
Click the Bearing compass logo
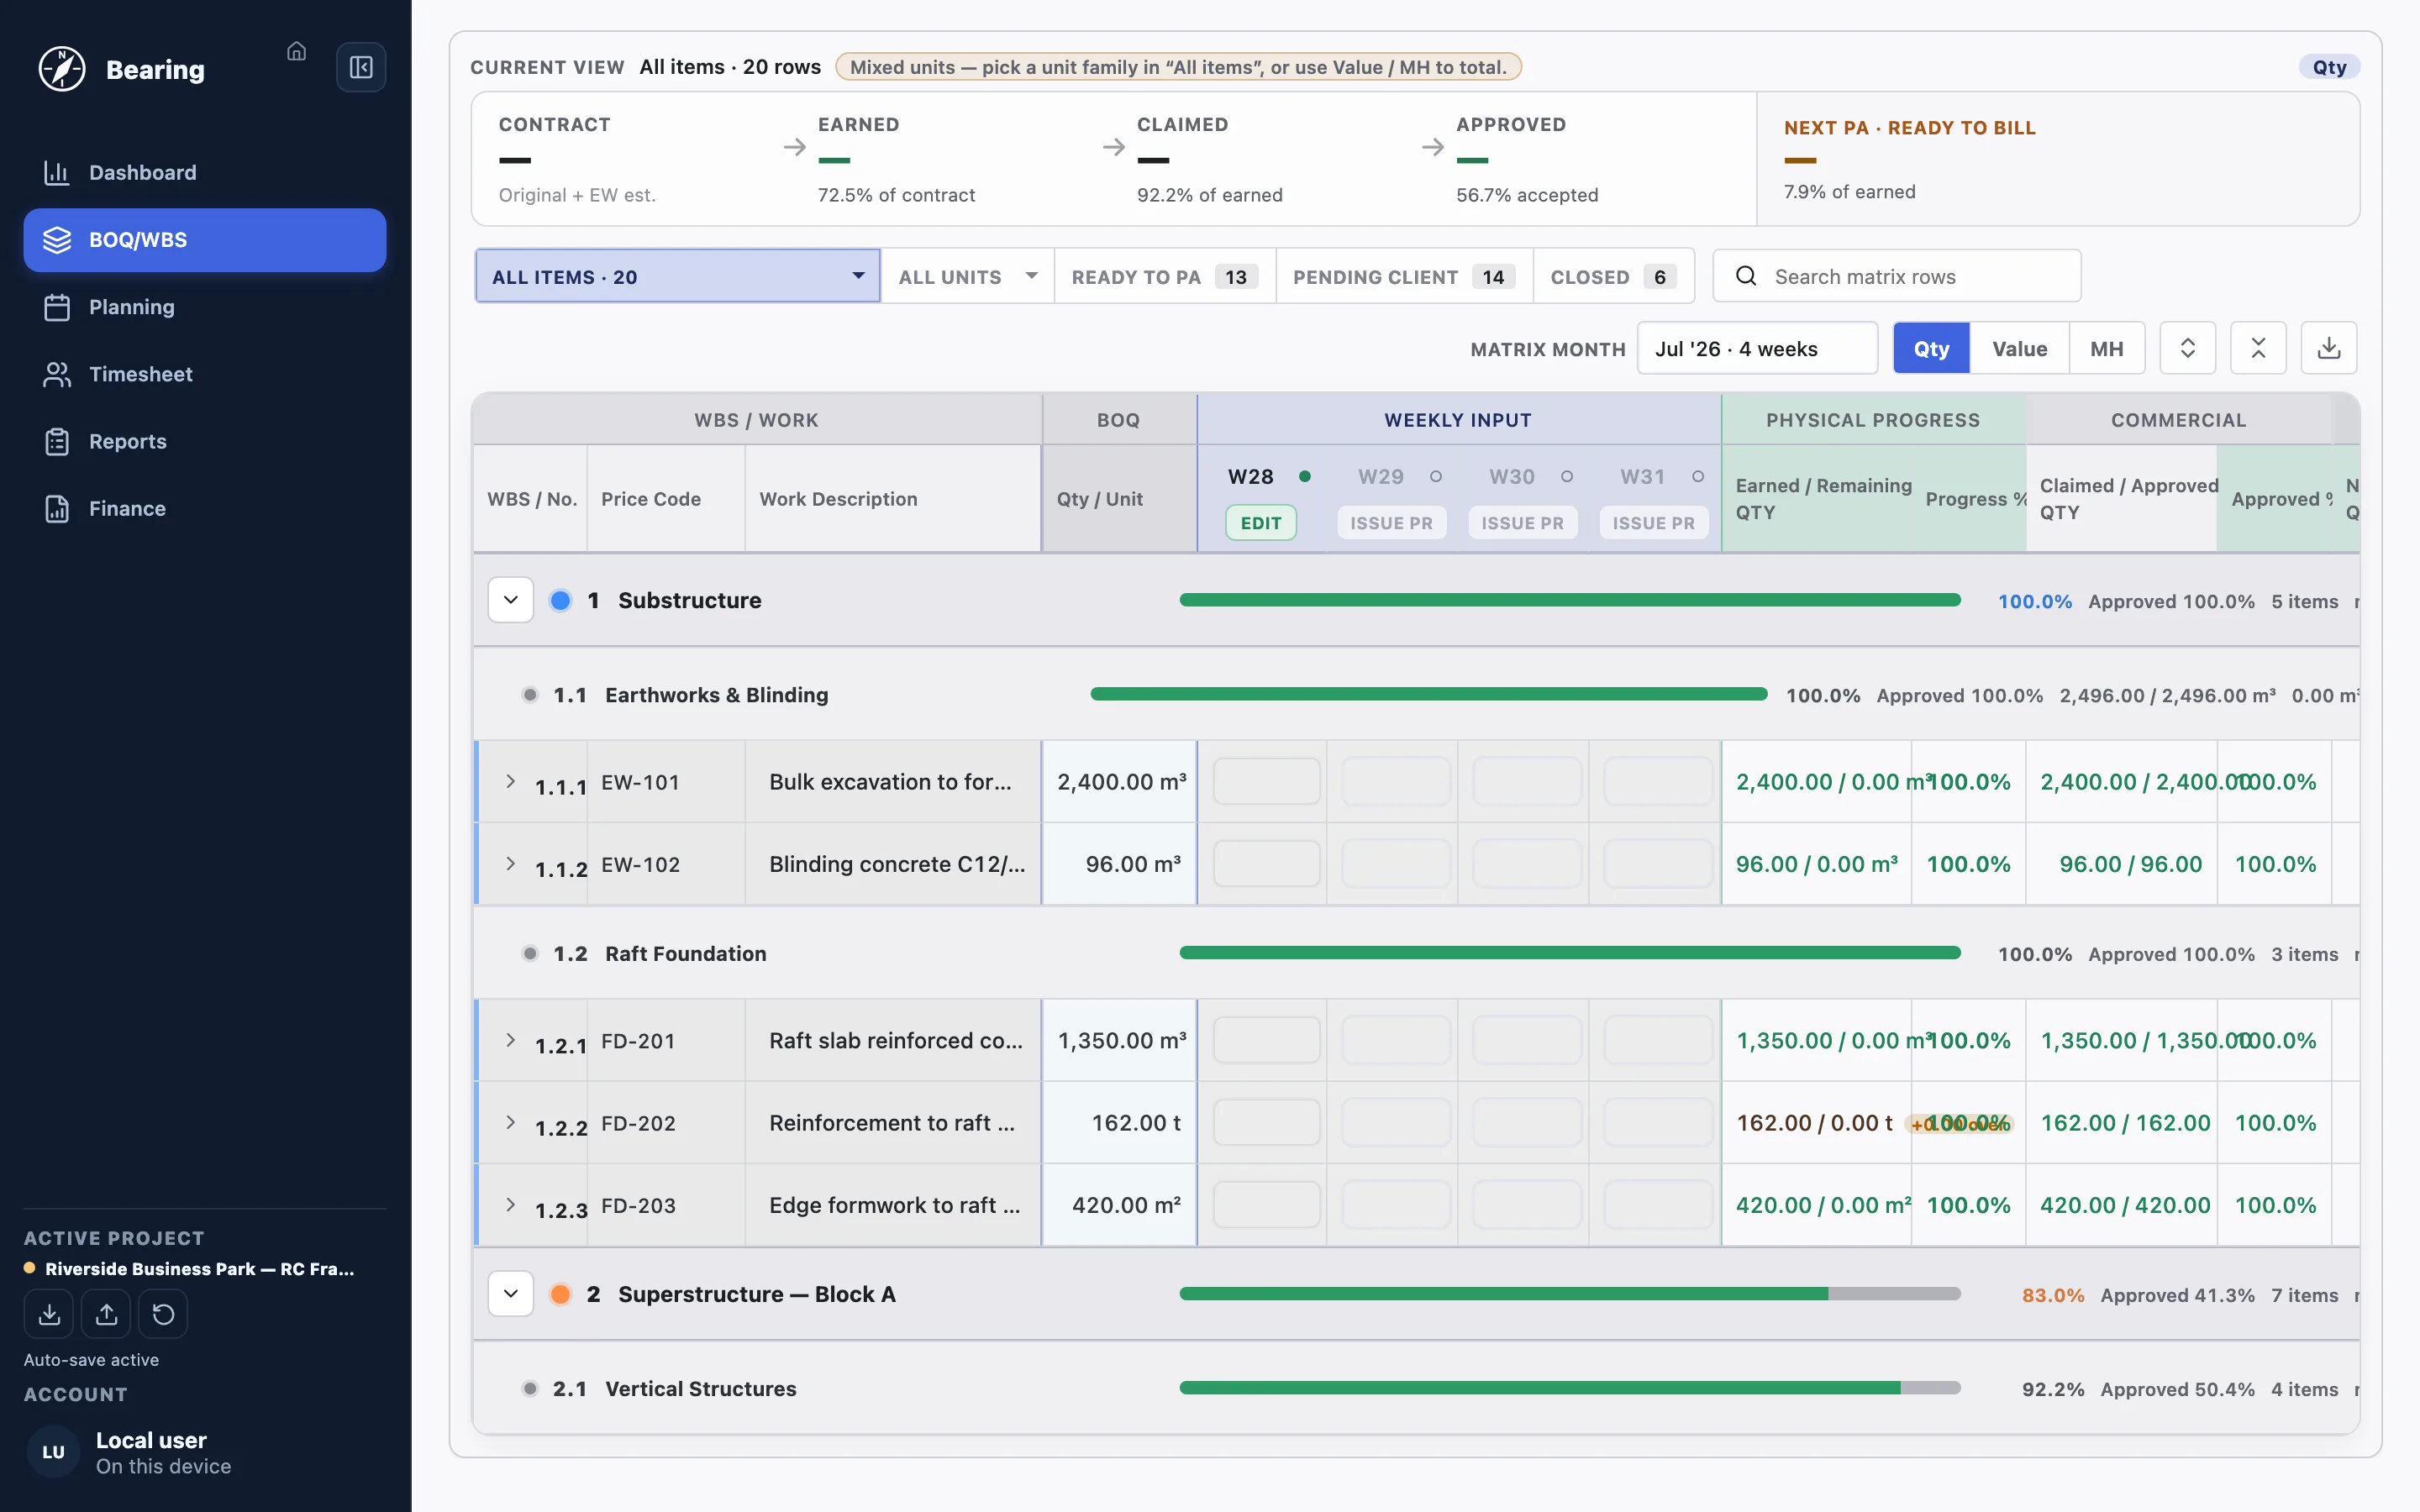(62, 69)
